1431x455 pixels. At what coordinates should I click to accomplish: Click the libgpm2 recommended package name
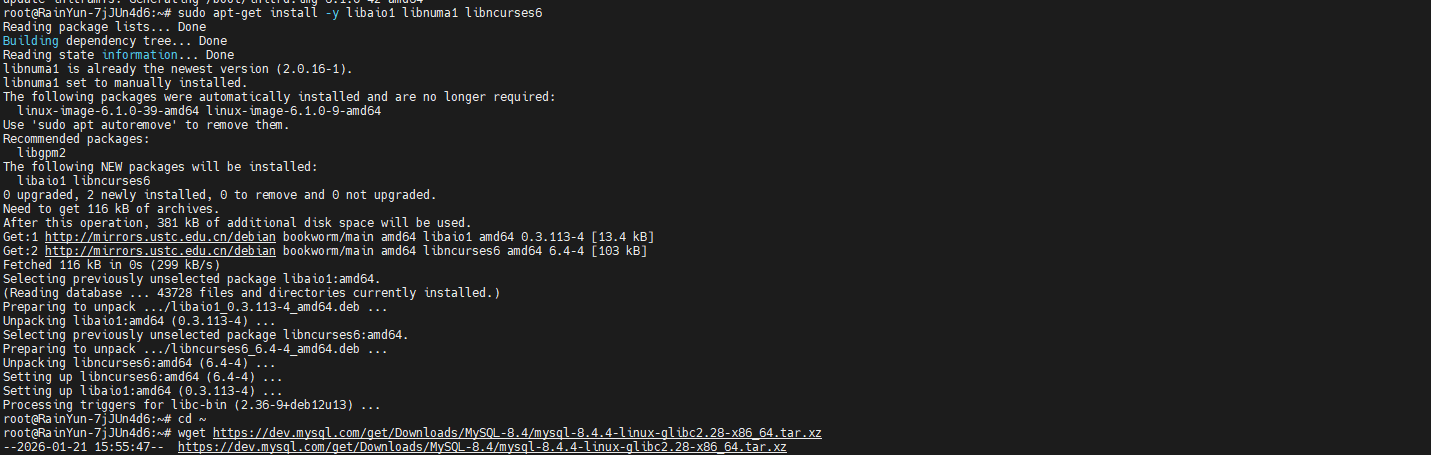42,152
